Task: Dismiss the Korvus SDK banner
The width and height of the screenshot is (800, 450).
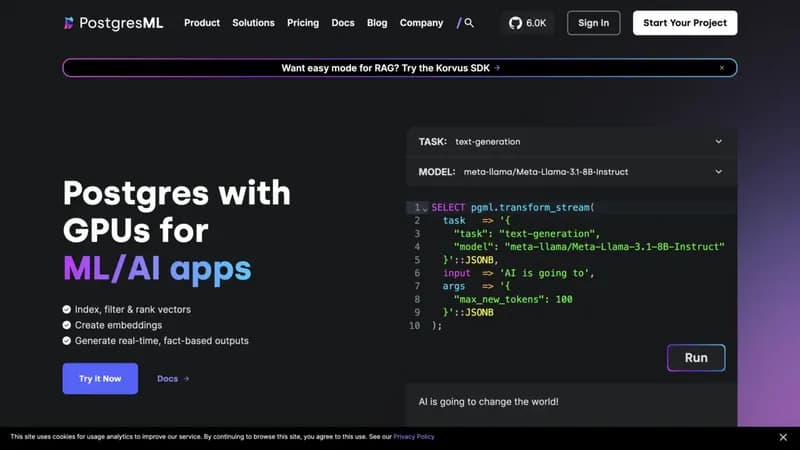Action: click(721, 68)
